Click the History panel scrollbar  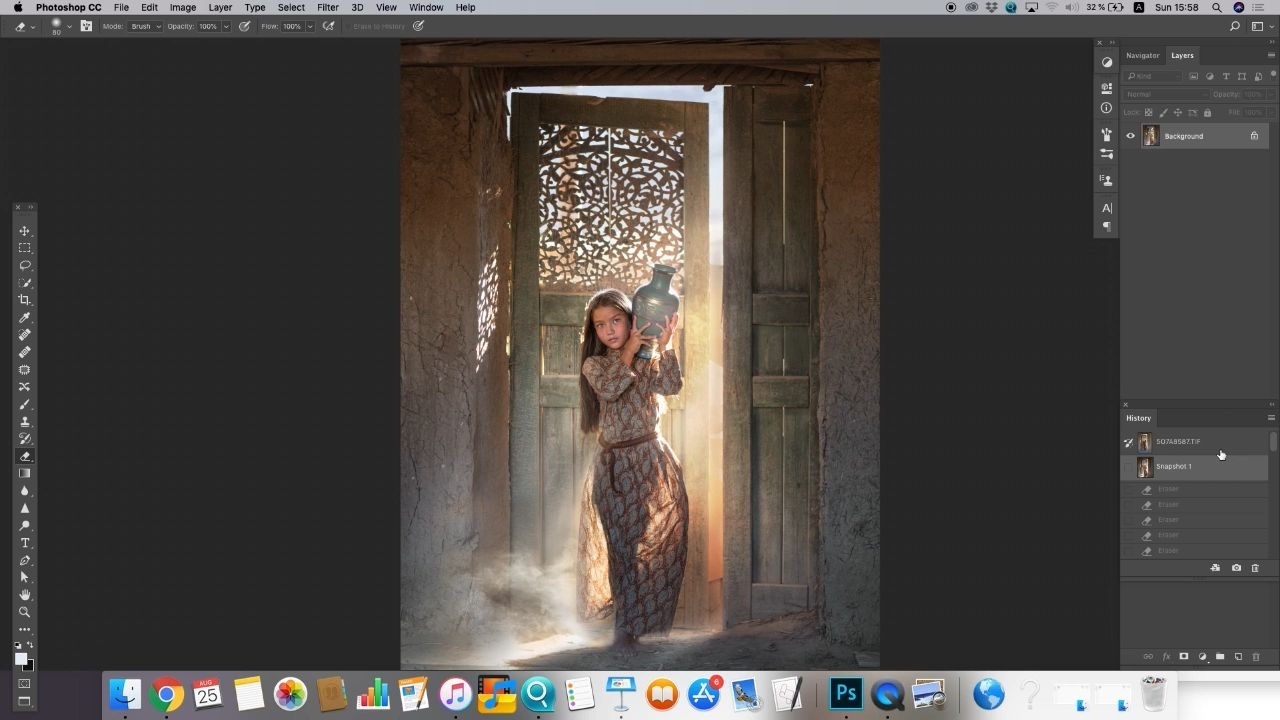[x=1273, y=441]
